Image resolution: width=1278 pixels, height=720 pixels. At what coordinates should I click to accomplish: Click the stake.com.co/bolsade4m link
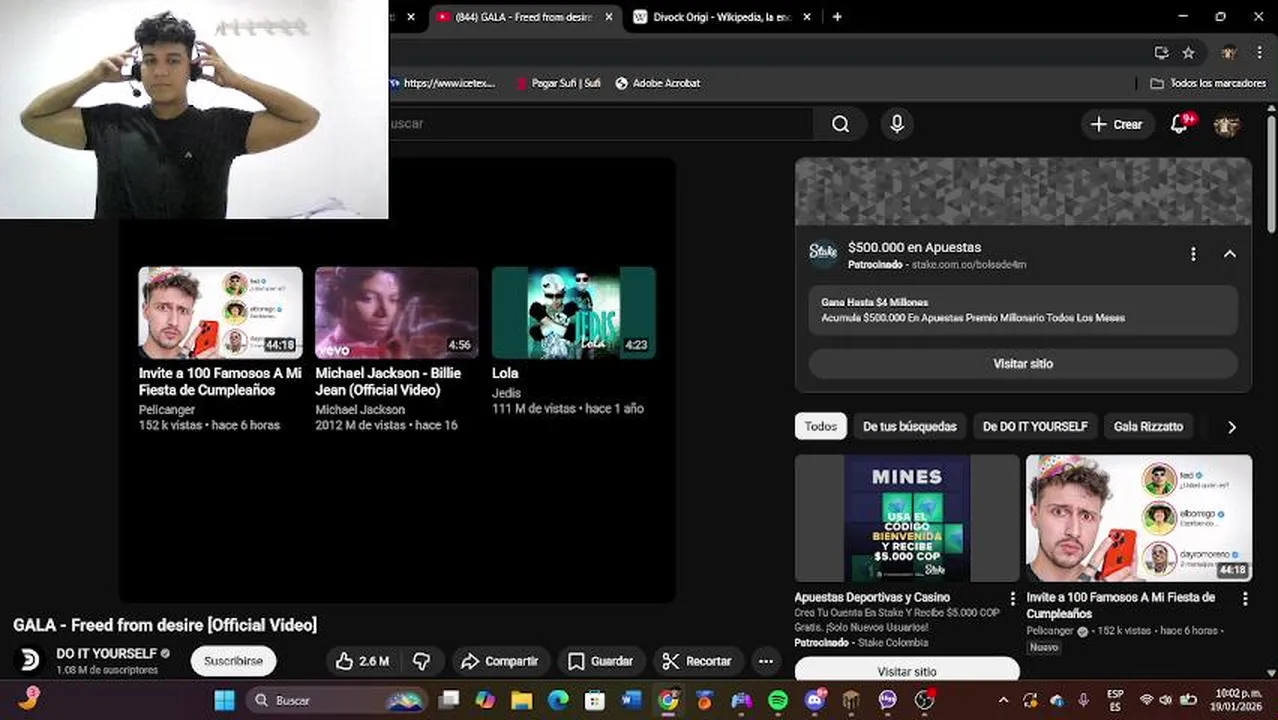[968, 265]
